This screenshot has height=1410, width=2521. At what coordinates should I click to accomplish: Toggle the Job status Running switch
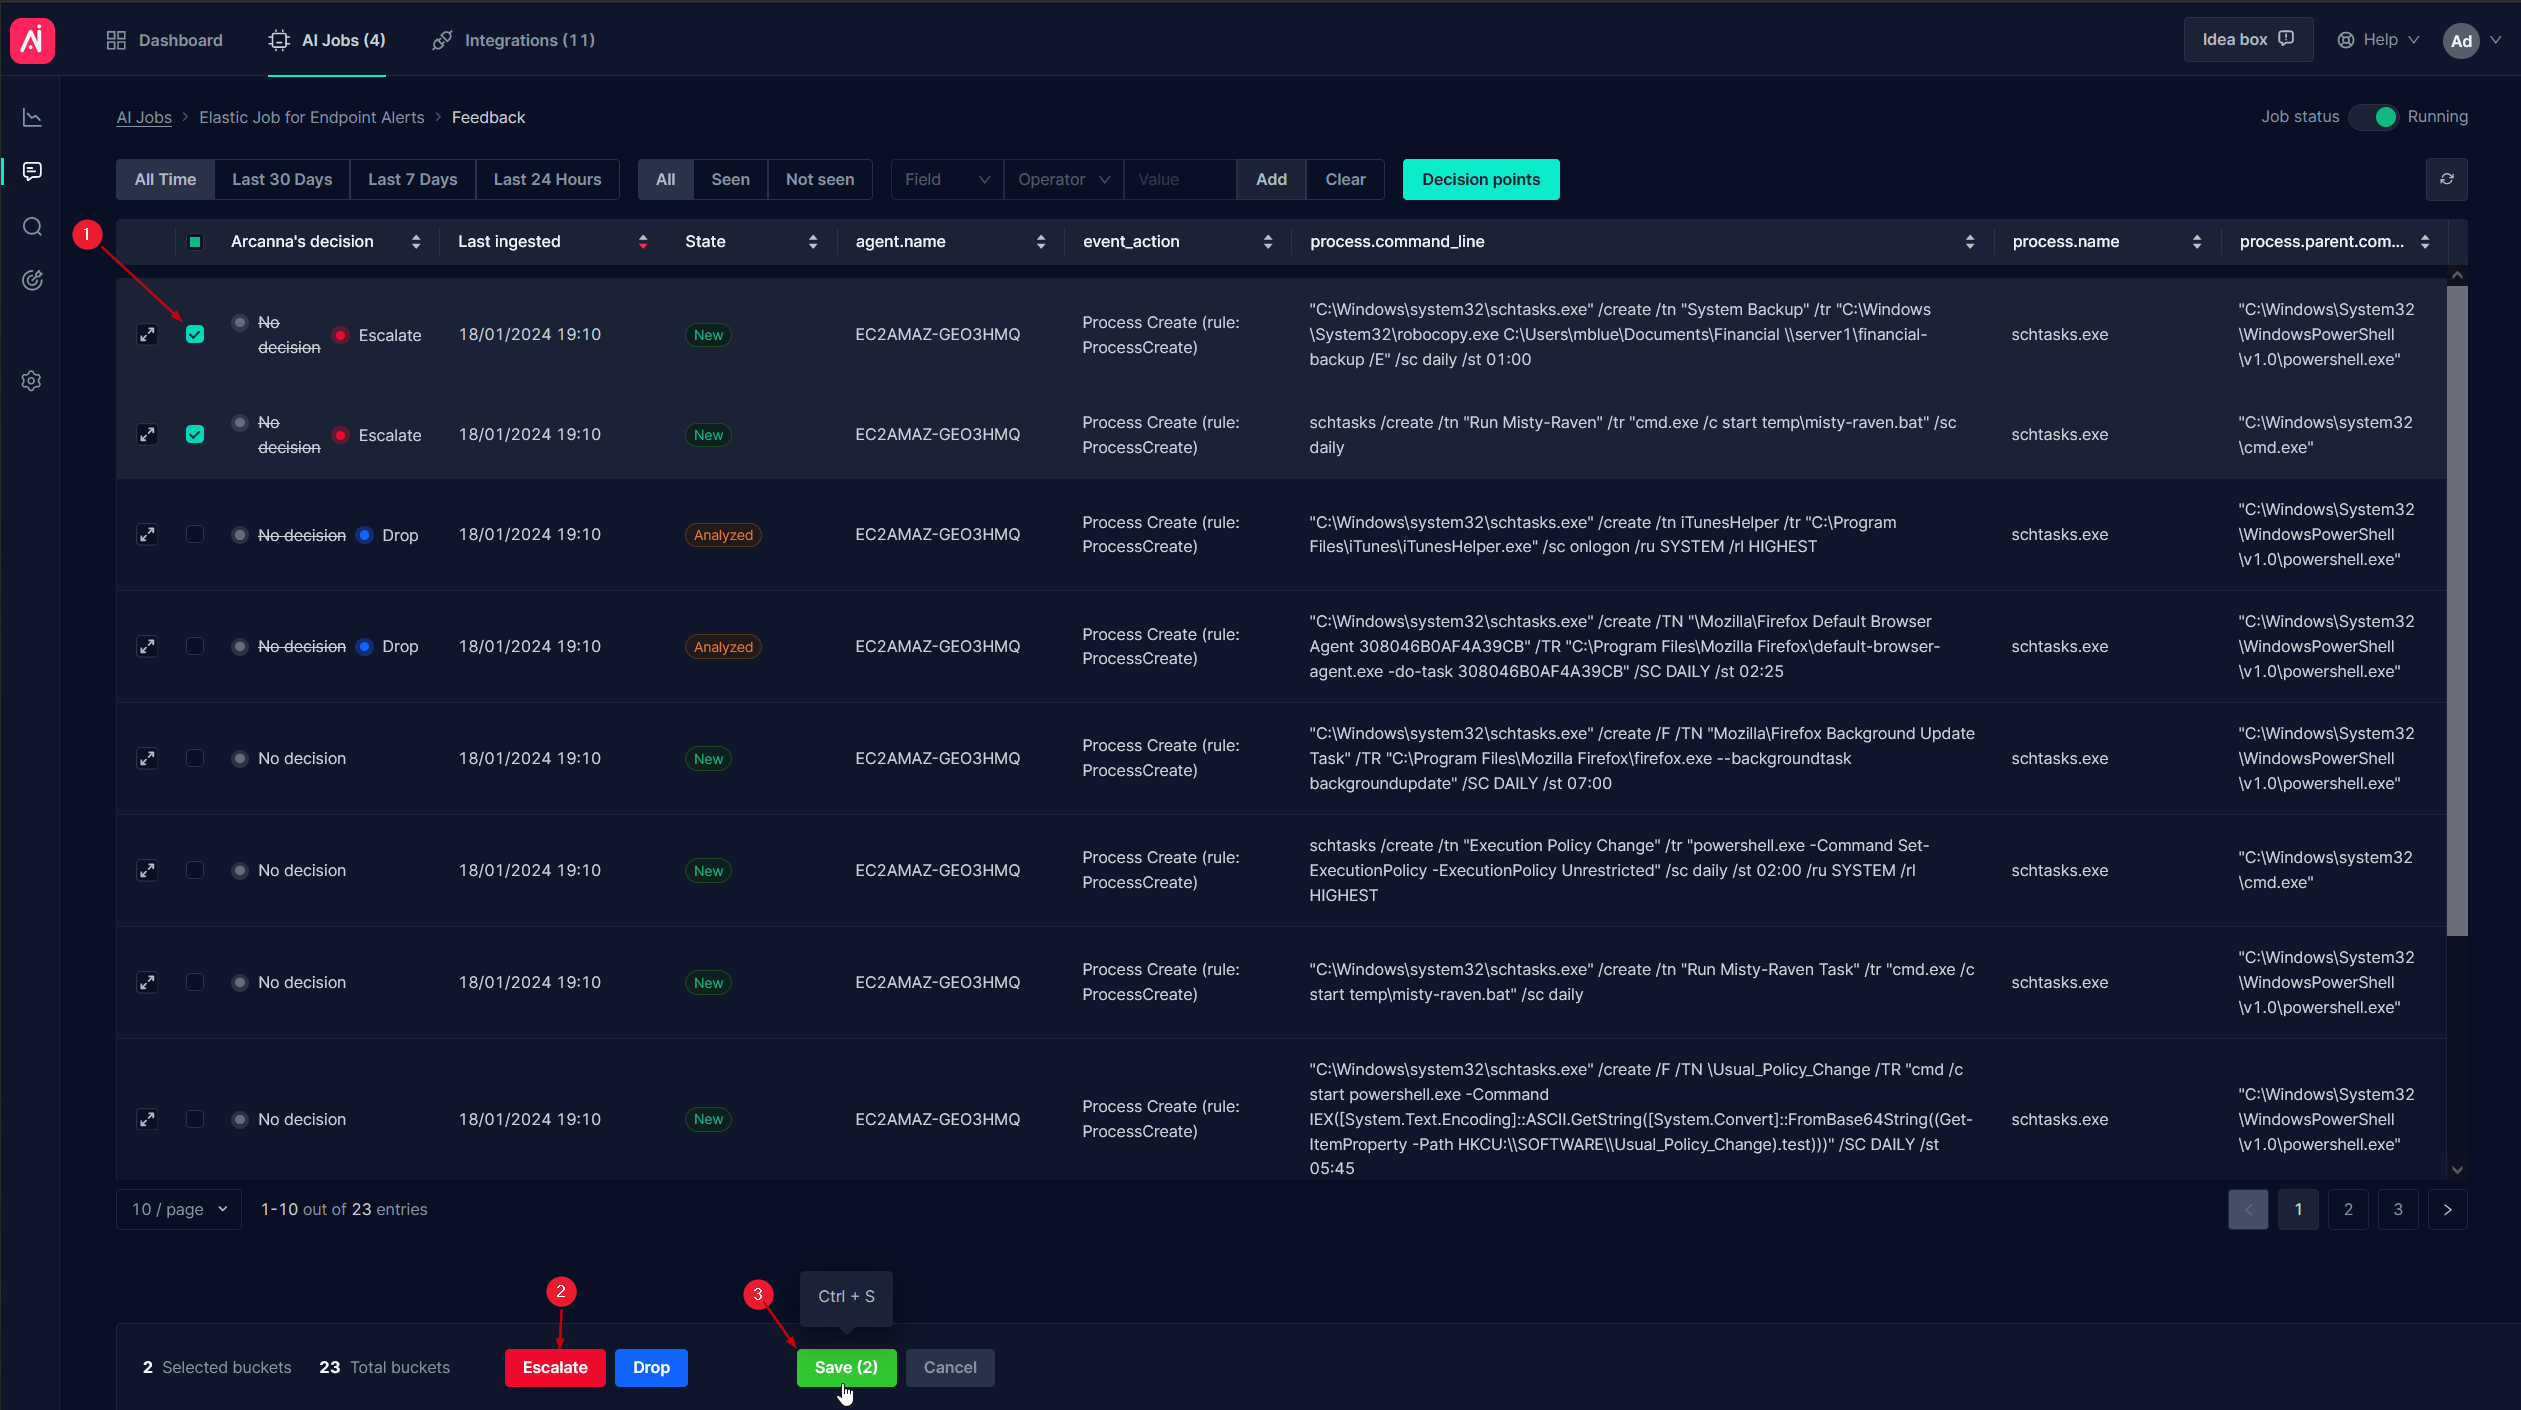click(2374, 117)
